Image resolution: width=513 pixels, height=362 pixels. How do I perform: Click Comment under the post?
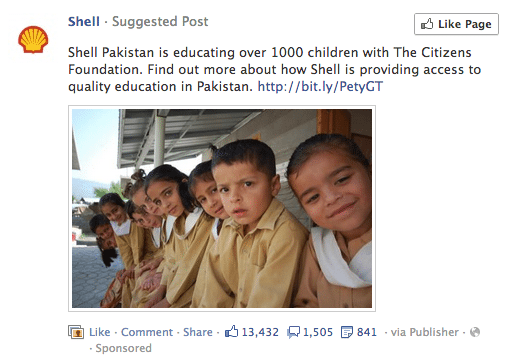point(147,332)
